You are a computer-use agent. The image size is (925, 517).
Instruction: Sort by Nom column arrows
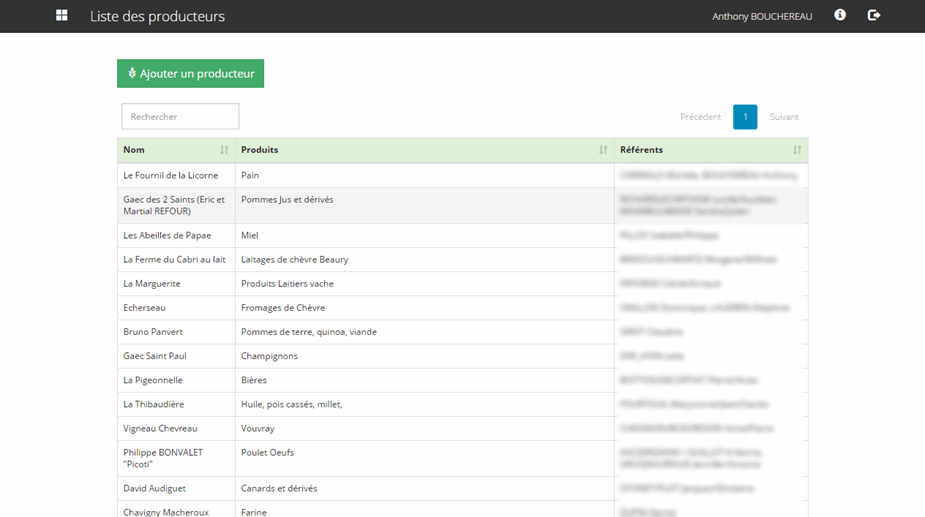(224, 150)
